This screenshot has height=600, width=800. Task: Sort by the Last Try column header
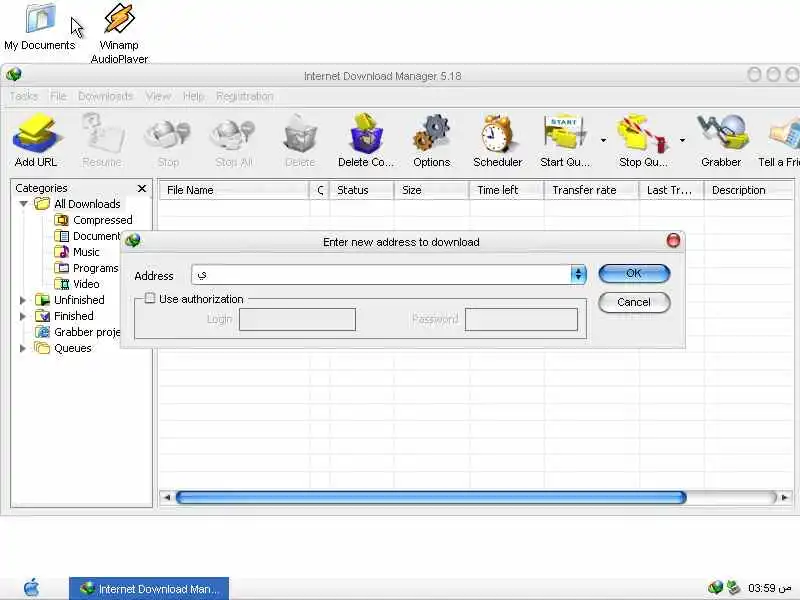[670, 190]
